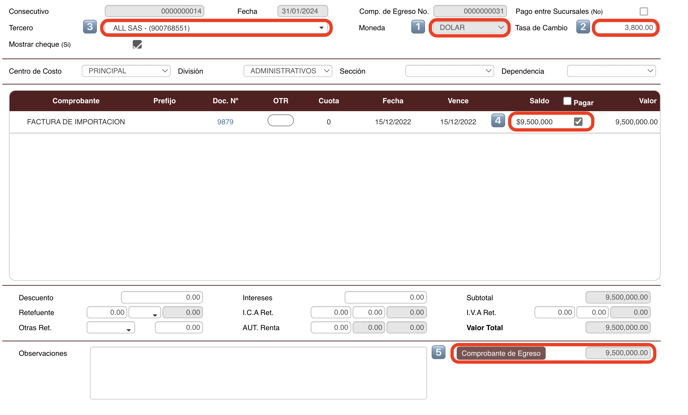Click the Observaciones text area
The width and height of the screenshot is (688, 415).
click(258, 373)
